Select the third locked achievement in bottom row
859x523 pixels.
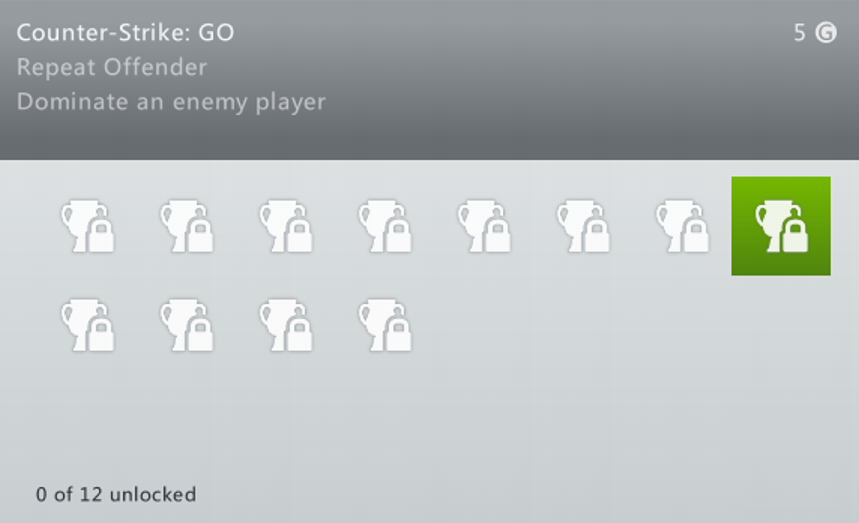coord(285,325)
